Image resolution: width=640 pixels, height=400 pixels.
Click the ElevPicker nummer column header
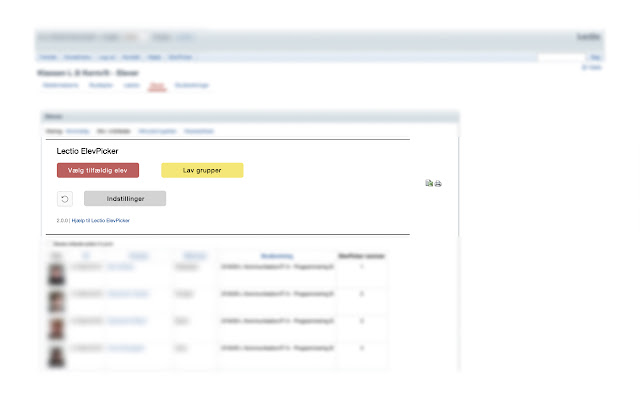point(362,256)
